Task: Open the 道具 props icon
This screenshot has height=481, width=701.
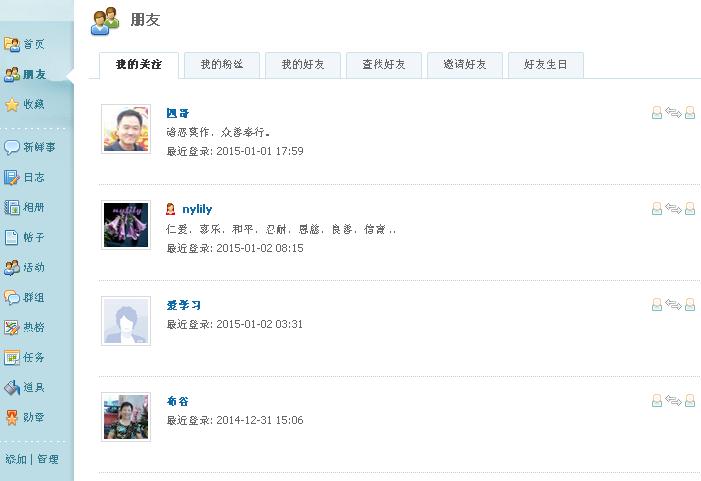Action: pos(12,388)
